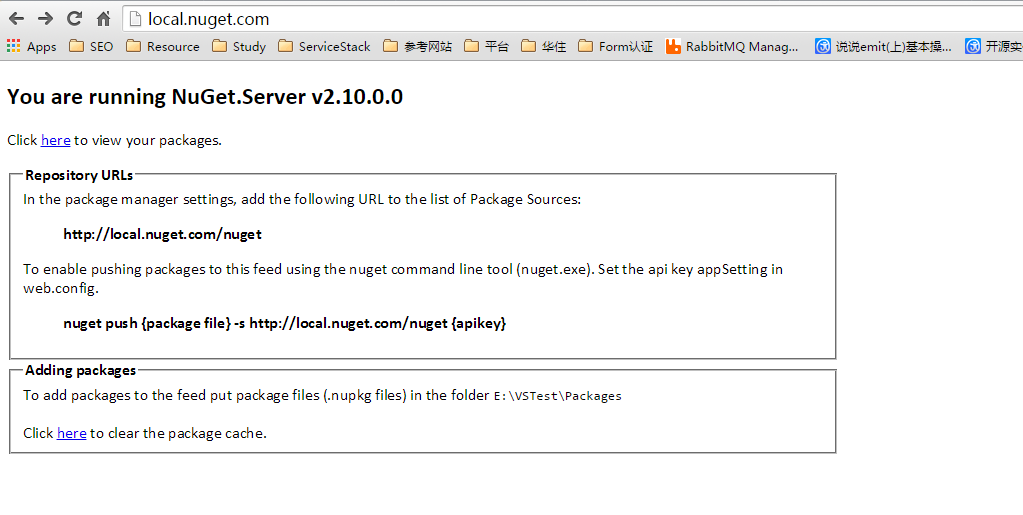Open the SEO bookmark folder
1023x515 pixels.
[x=91, y=46]
